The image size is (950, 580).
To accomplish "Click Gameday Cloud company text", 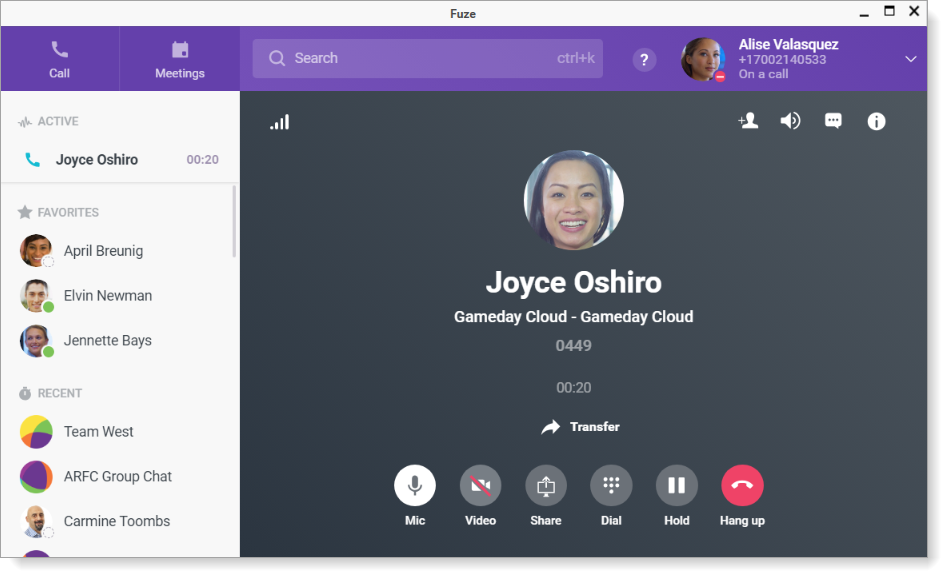I will [x=574, y=317].
